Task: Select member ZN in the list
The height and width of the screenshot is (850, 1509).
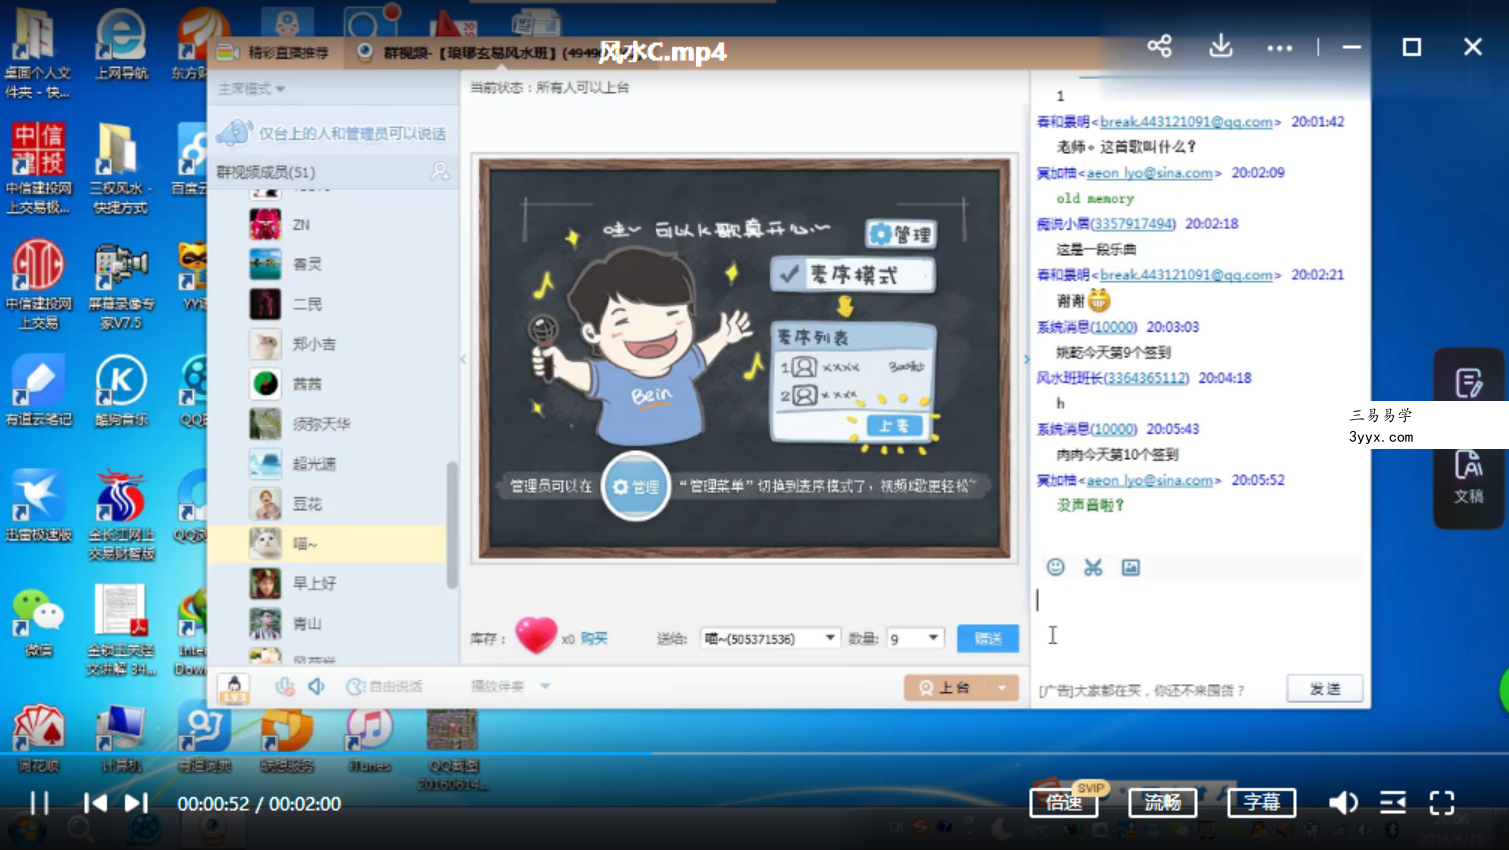Action: click(328, 224)
